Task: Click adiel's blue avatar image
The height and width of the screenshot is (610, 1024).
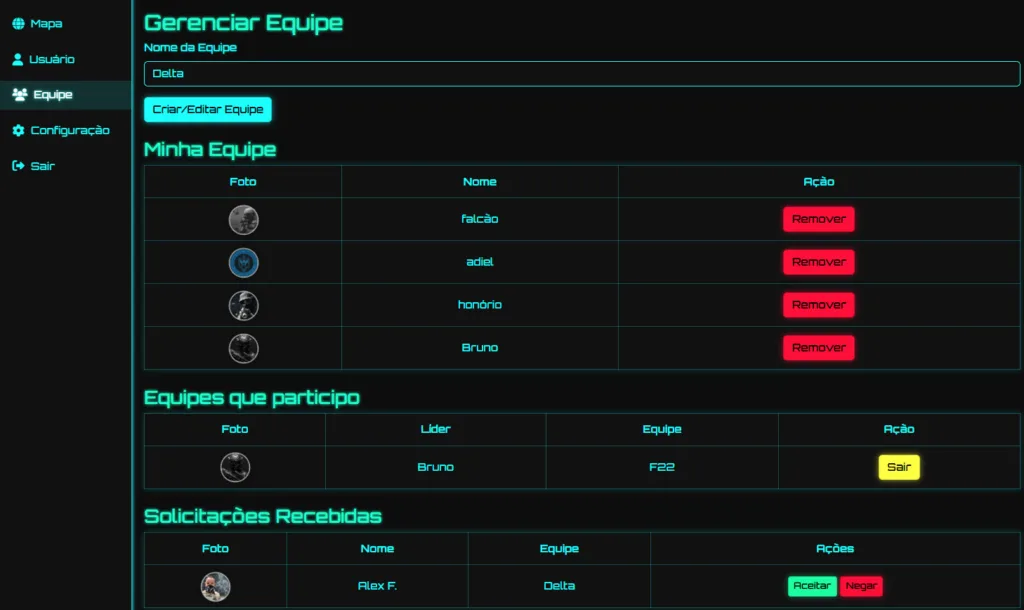Action: coord(242,262)
